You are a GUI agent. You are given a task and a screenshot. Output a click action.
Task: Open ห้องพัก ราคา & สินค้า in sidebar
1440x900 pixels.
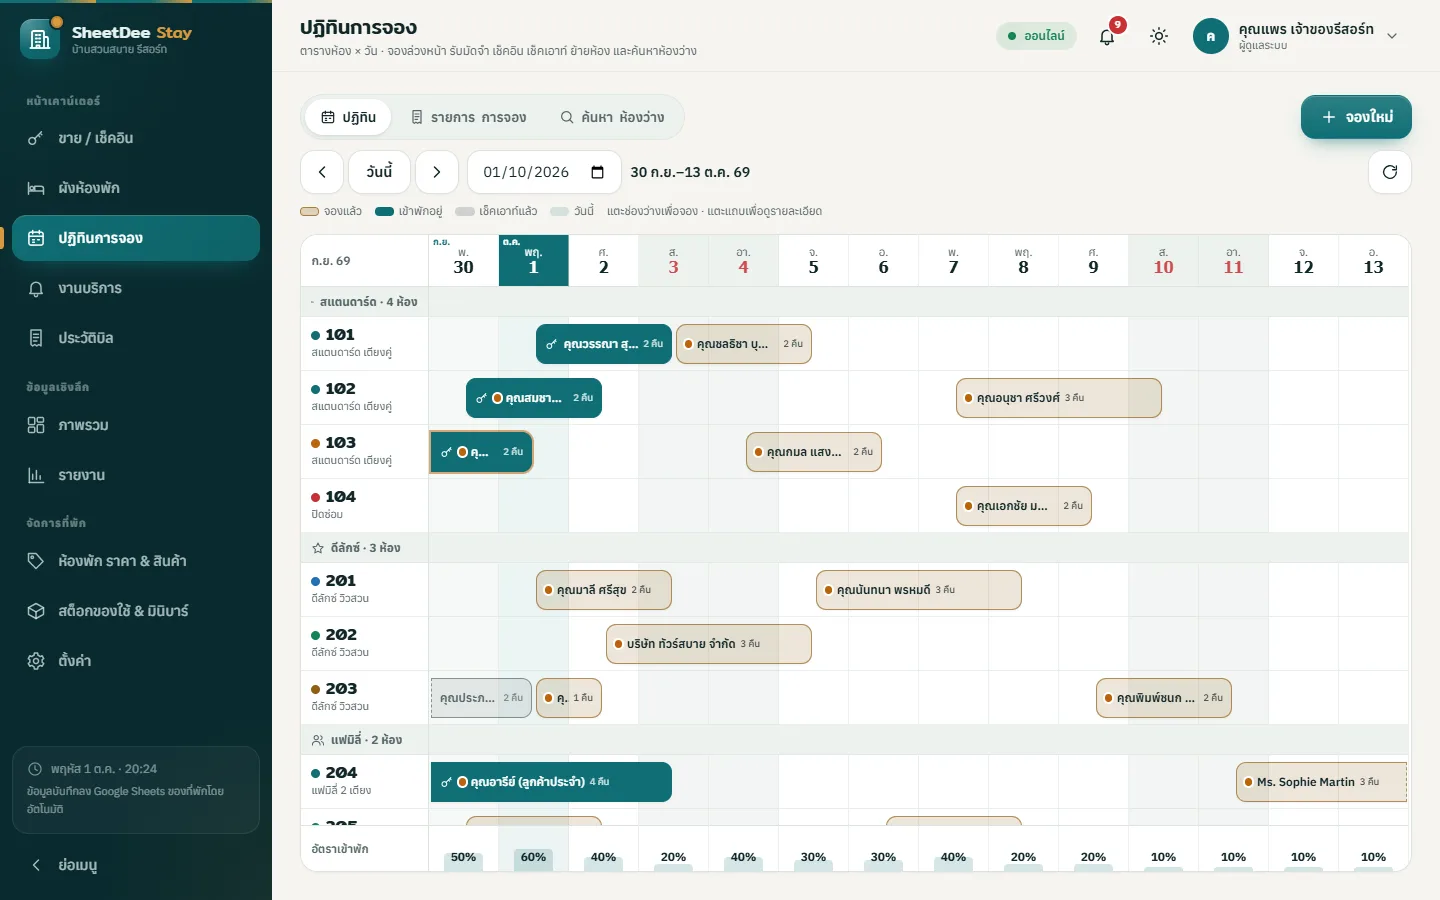click(136, 561)
